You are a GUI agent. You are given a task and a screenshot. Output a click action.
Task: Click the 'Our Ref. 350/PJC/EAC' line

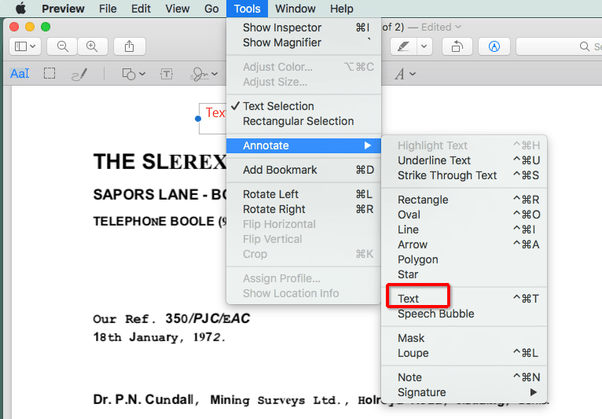pyautogui.click(x=171, y=318)
